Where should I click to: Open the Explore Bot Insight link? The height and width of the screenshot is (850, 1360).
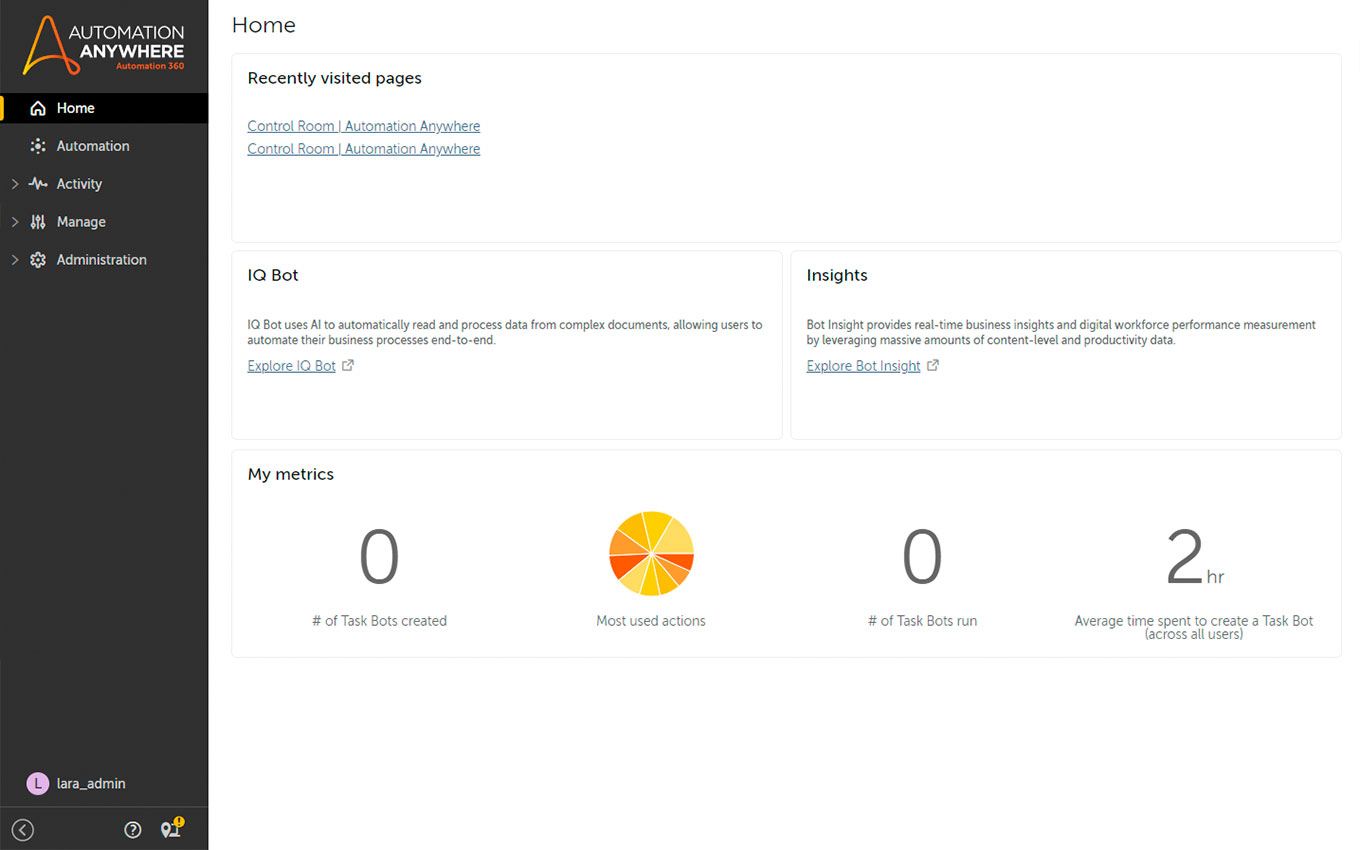click(863, 366)
